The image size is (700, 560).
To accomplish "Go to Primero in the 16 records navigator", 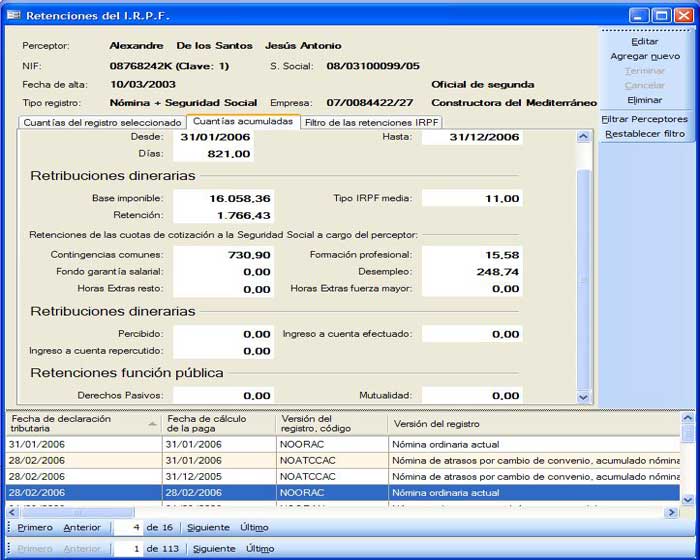I will click(34, 527).
